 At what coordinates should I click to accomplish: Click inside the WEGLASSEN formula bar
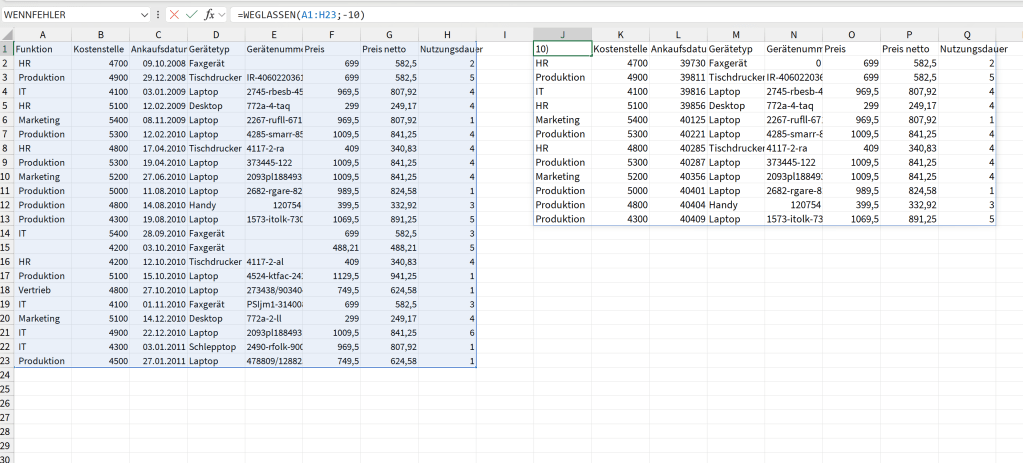tap(600, 15)
